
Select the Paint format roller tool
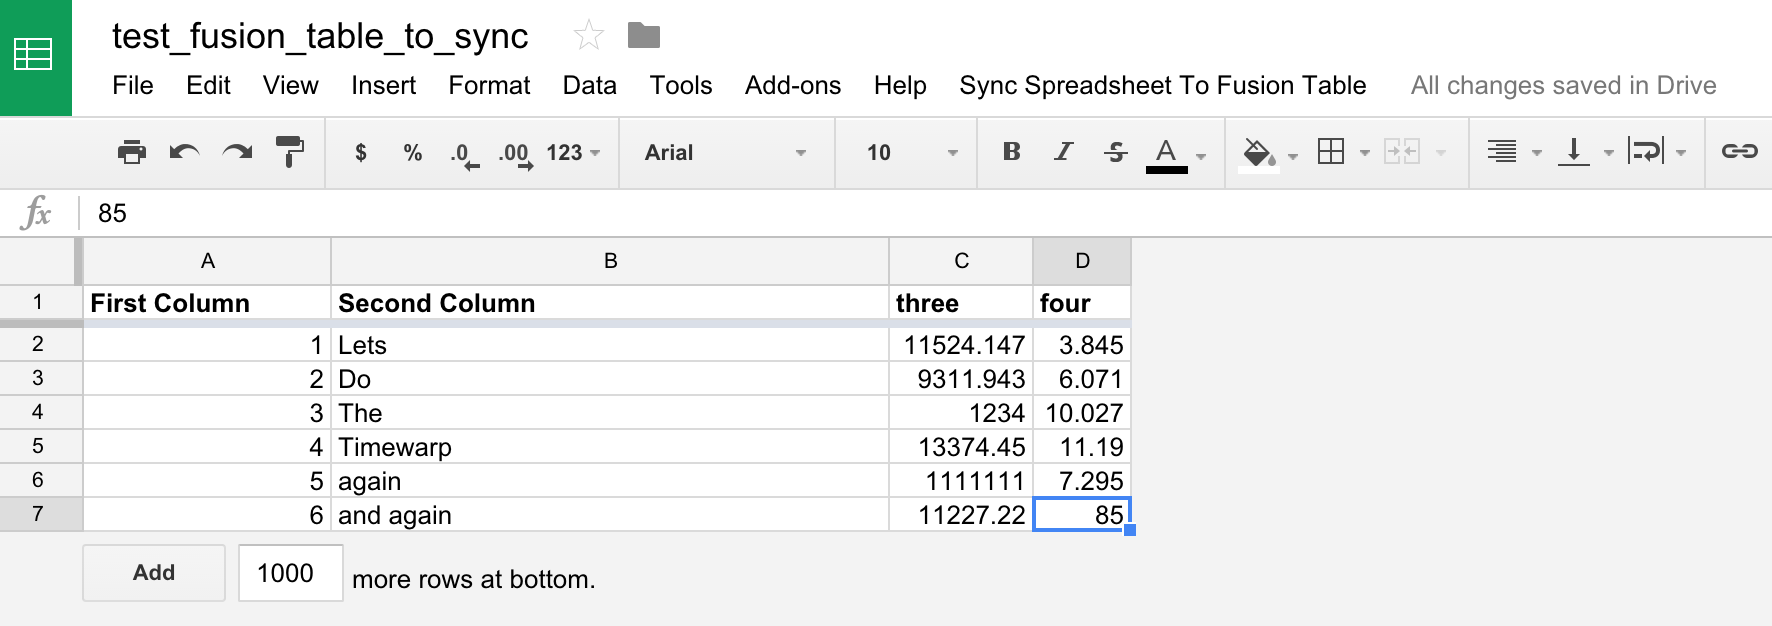[290, 153]
